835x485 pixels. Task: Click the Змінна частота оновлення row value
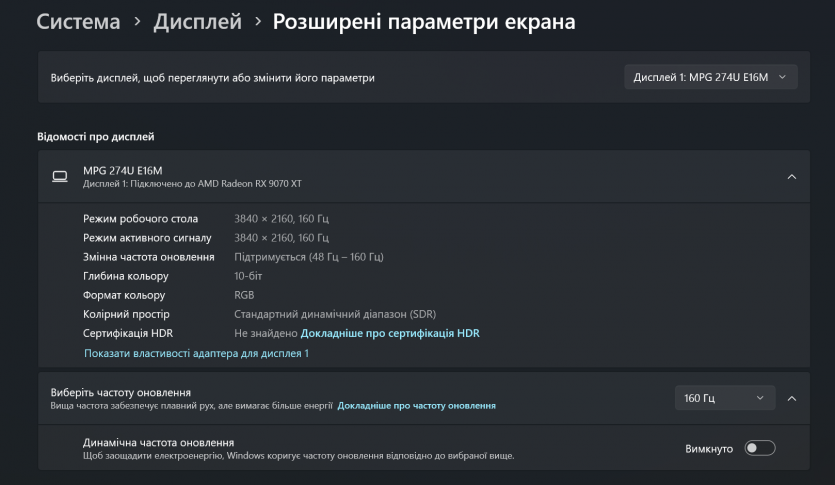(309, 257)
